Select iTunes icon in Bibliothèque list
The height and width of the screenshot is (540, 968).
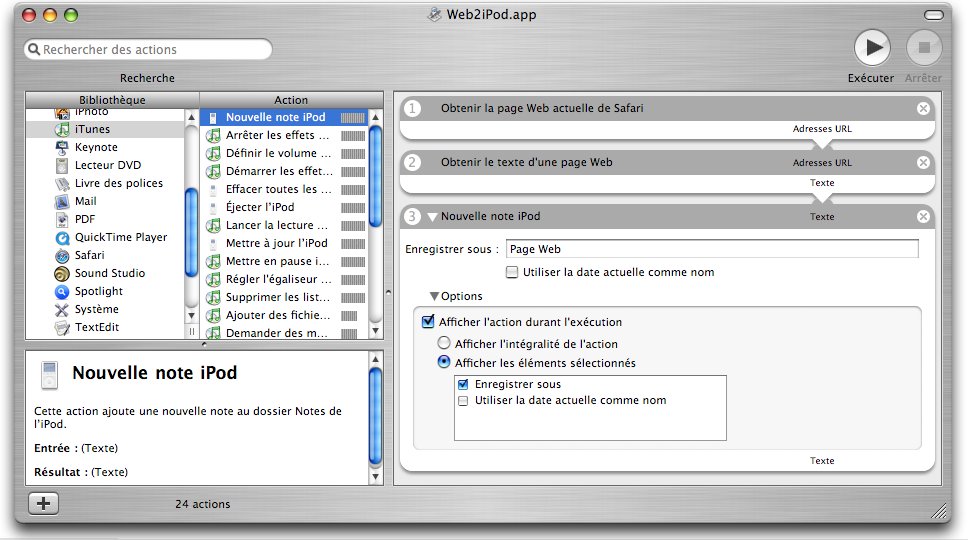tap(62, 129)
